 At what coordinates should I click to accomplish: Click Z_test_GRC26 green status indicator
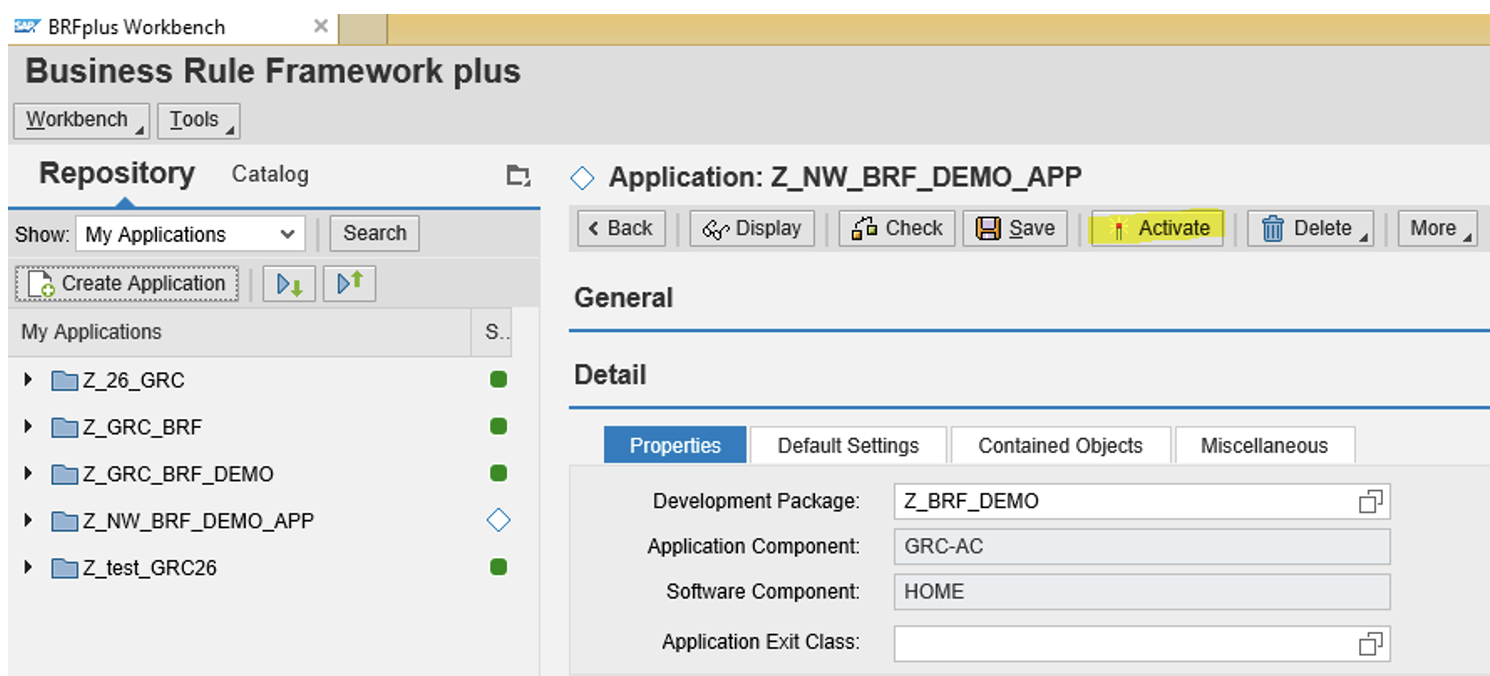pyautogui.click(x=498, y=567)
